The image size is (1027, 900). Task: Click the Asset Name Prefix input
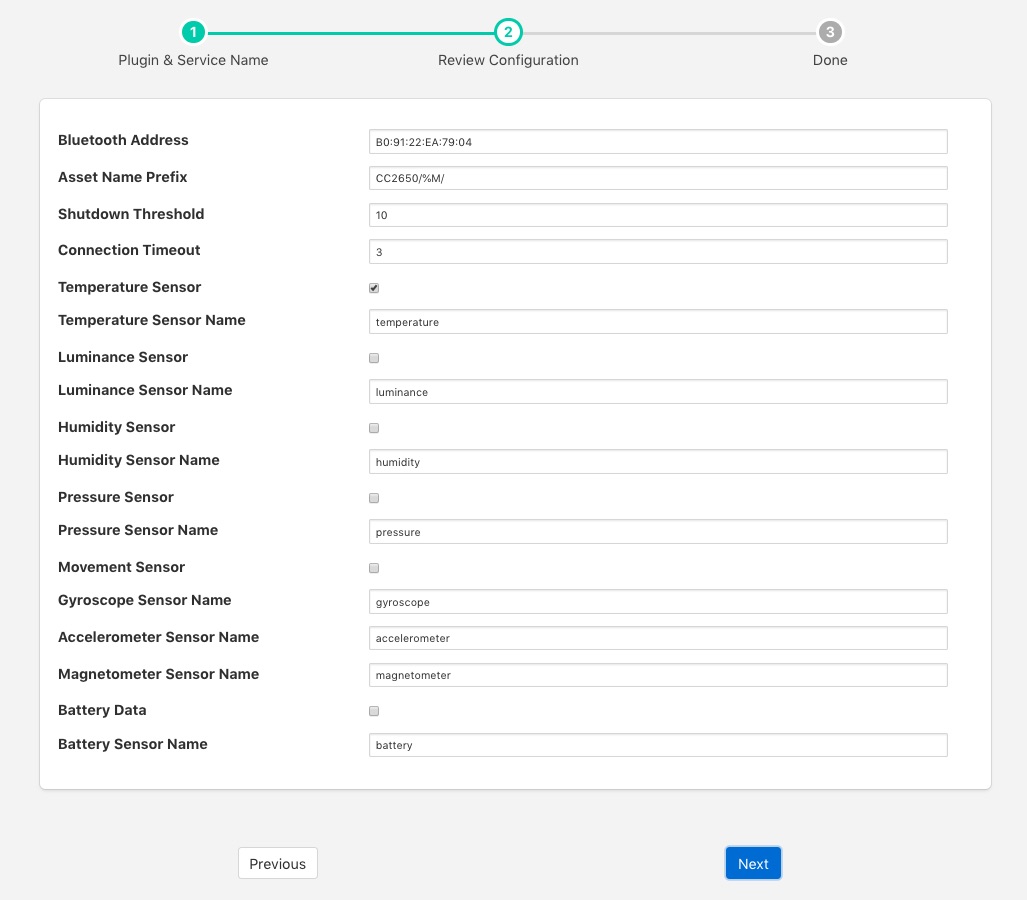pyautogui.click(x=657, y=178)
